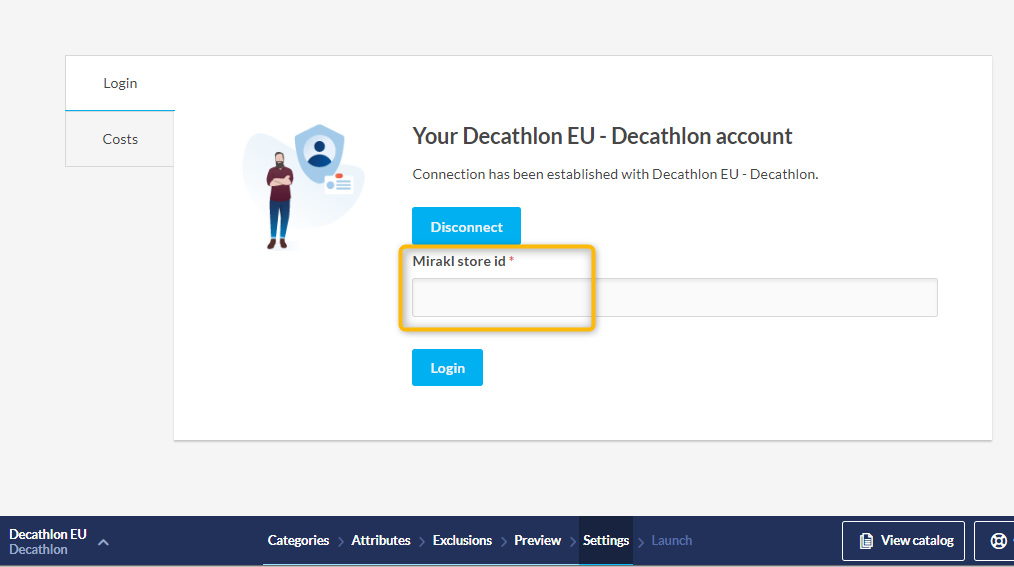The width and height of the screenshot is (1014, 567).
Task: Click the 'Mirakl store id' label
Action: [459, 261]
